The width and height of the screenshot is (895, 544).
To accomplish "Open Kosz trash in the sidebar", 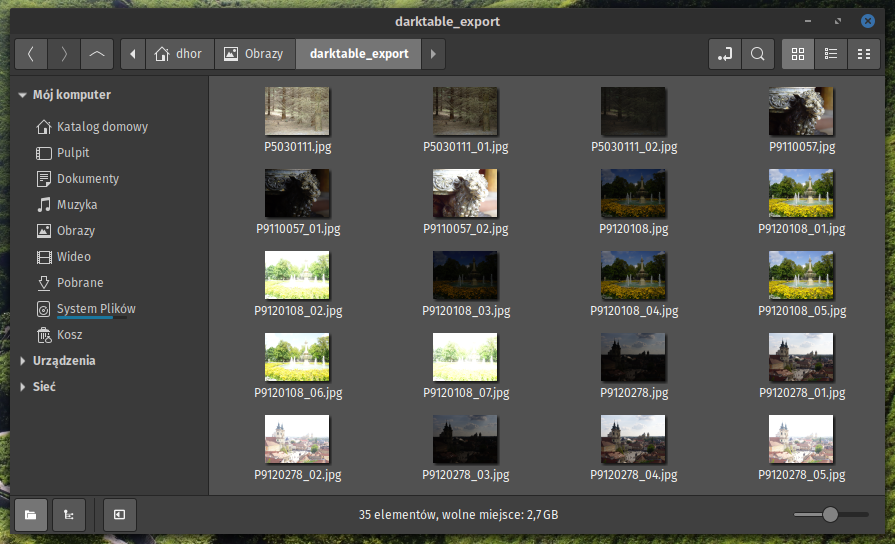I will pos(59,335).
